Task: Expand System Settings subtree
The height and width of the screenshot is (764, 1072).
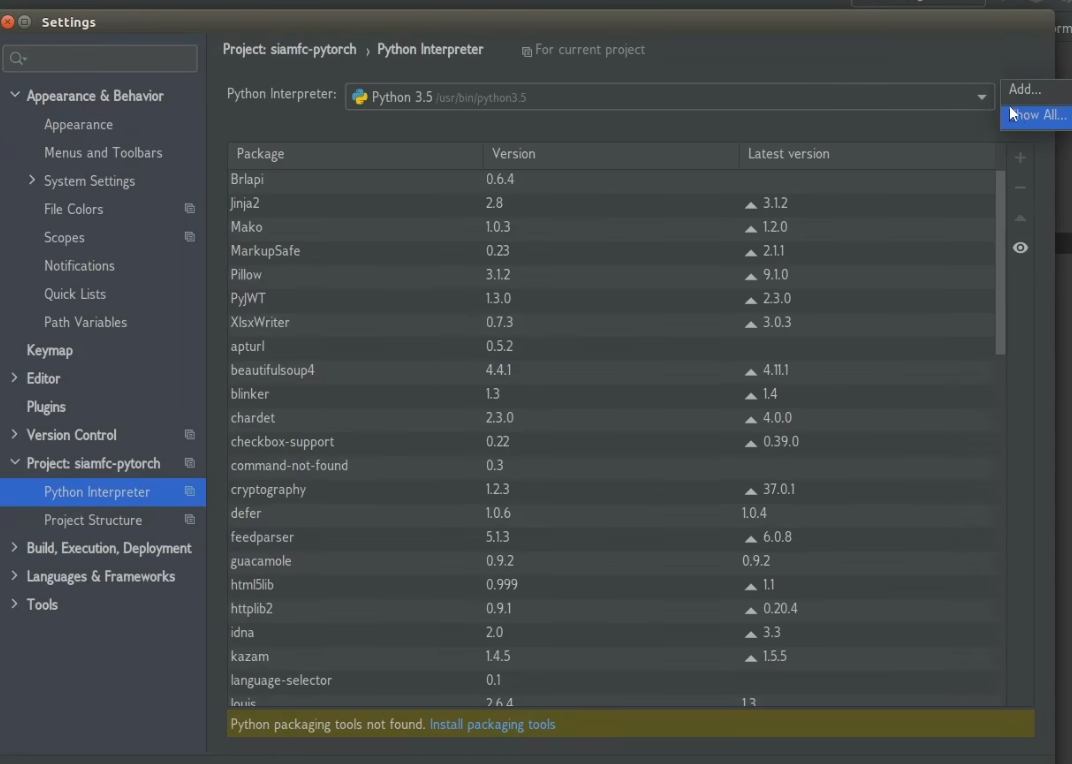Action: point(31,180)
